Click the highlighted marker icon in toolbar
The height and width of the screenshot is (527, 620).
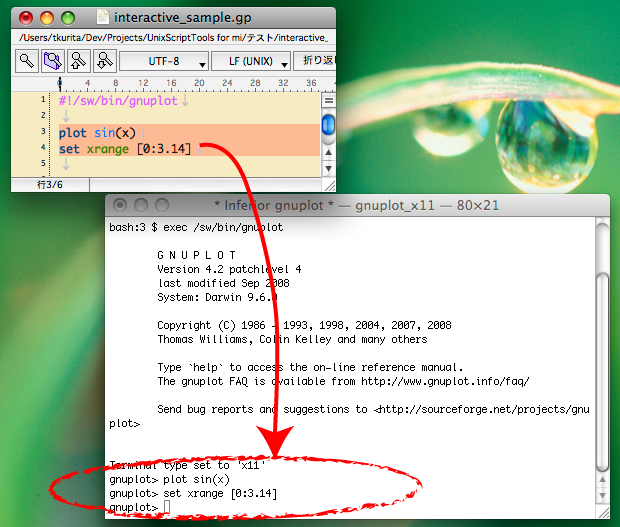tap(52, 61)
